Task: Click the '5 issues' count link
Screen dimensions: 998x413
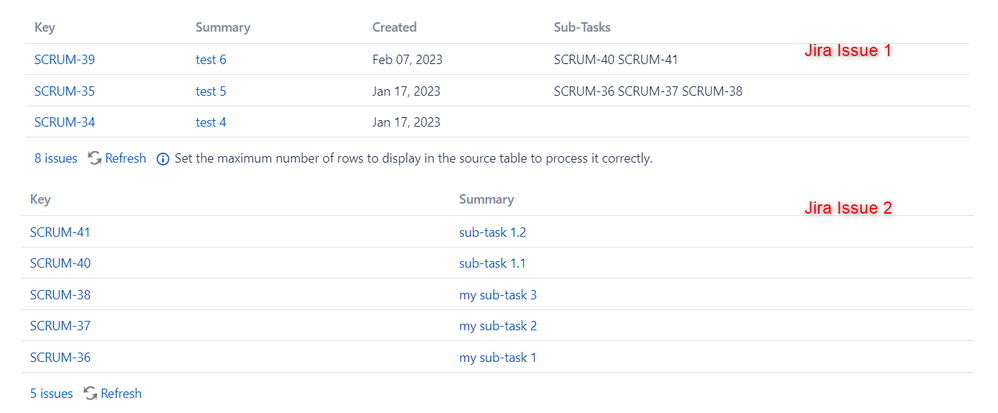Action: point(52,393)
